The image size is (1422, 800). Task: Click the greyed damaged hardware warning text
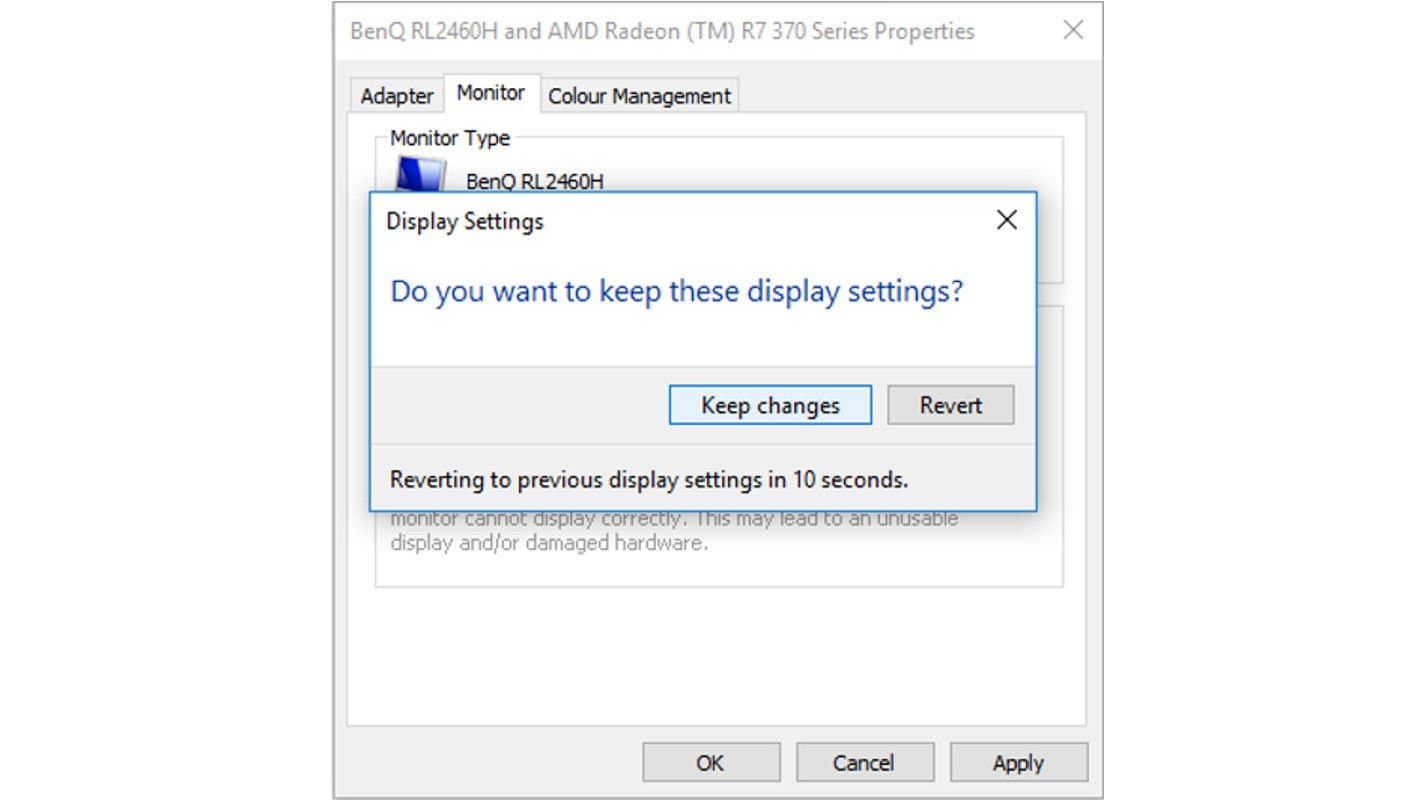click(674, 532)
